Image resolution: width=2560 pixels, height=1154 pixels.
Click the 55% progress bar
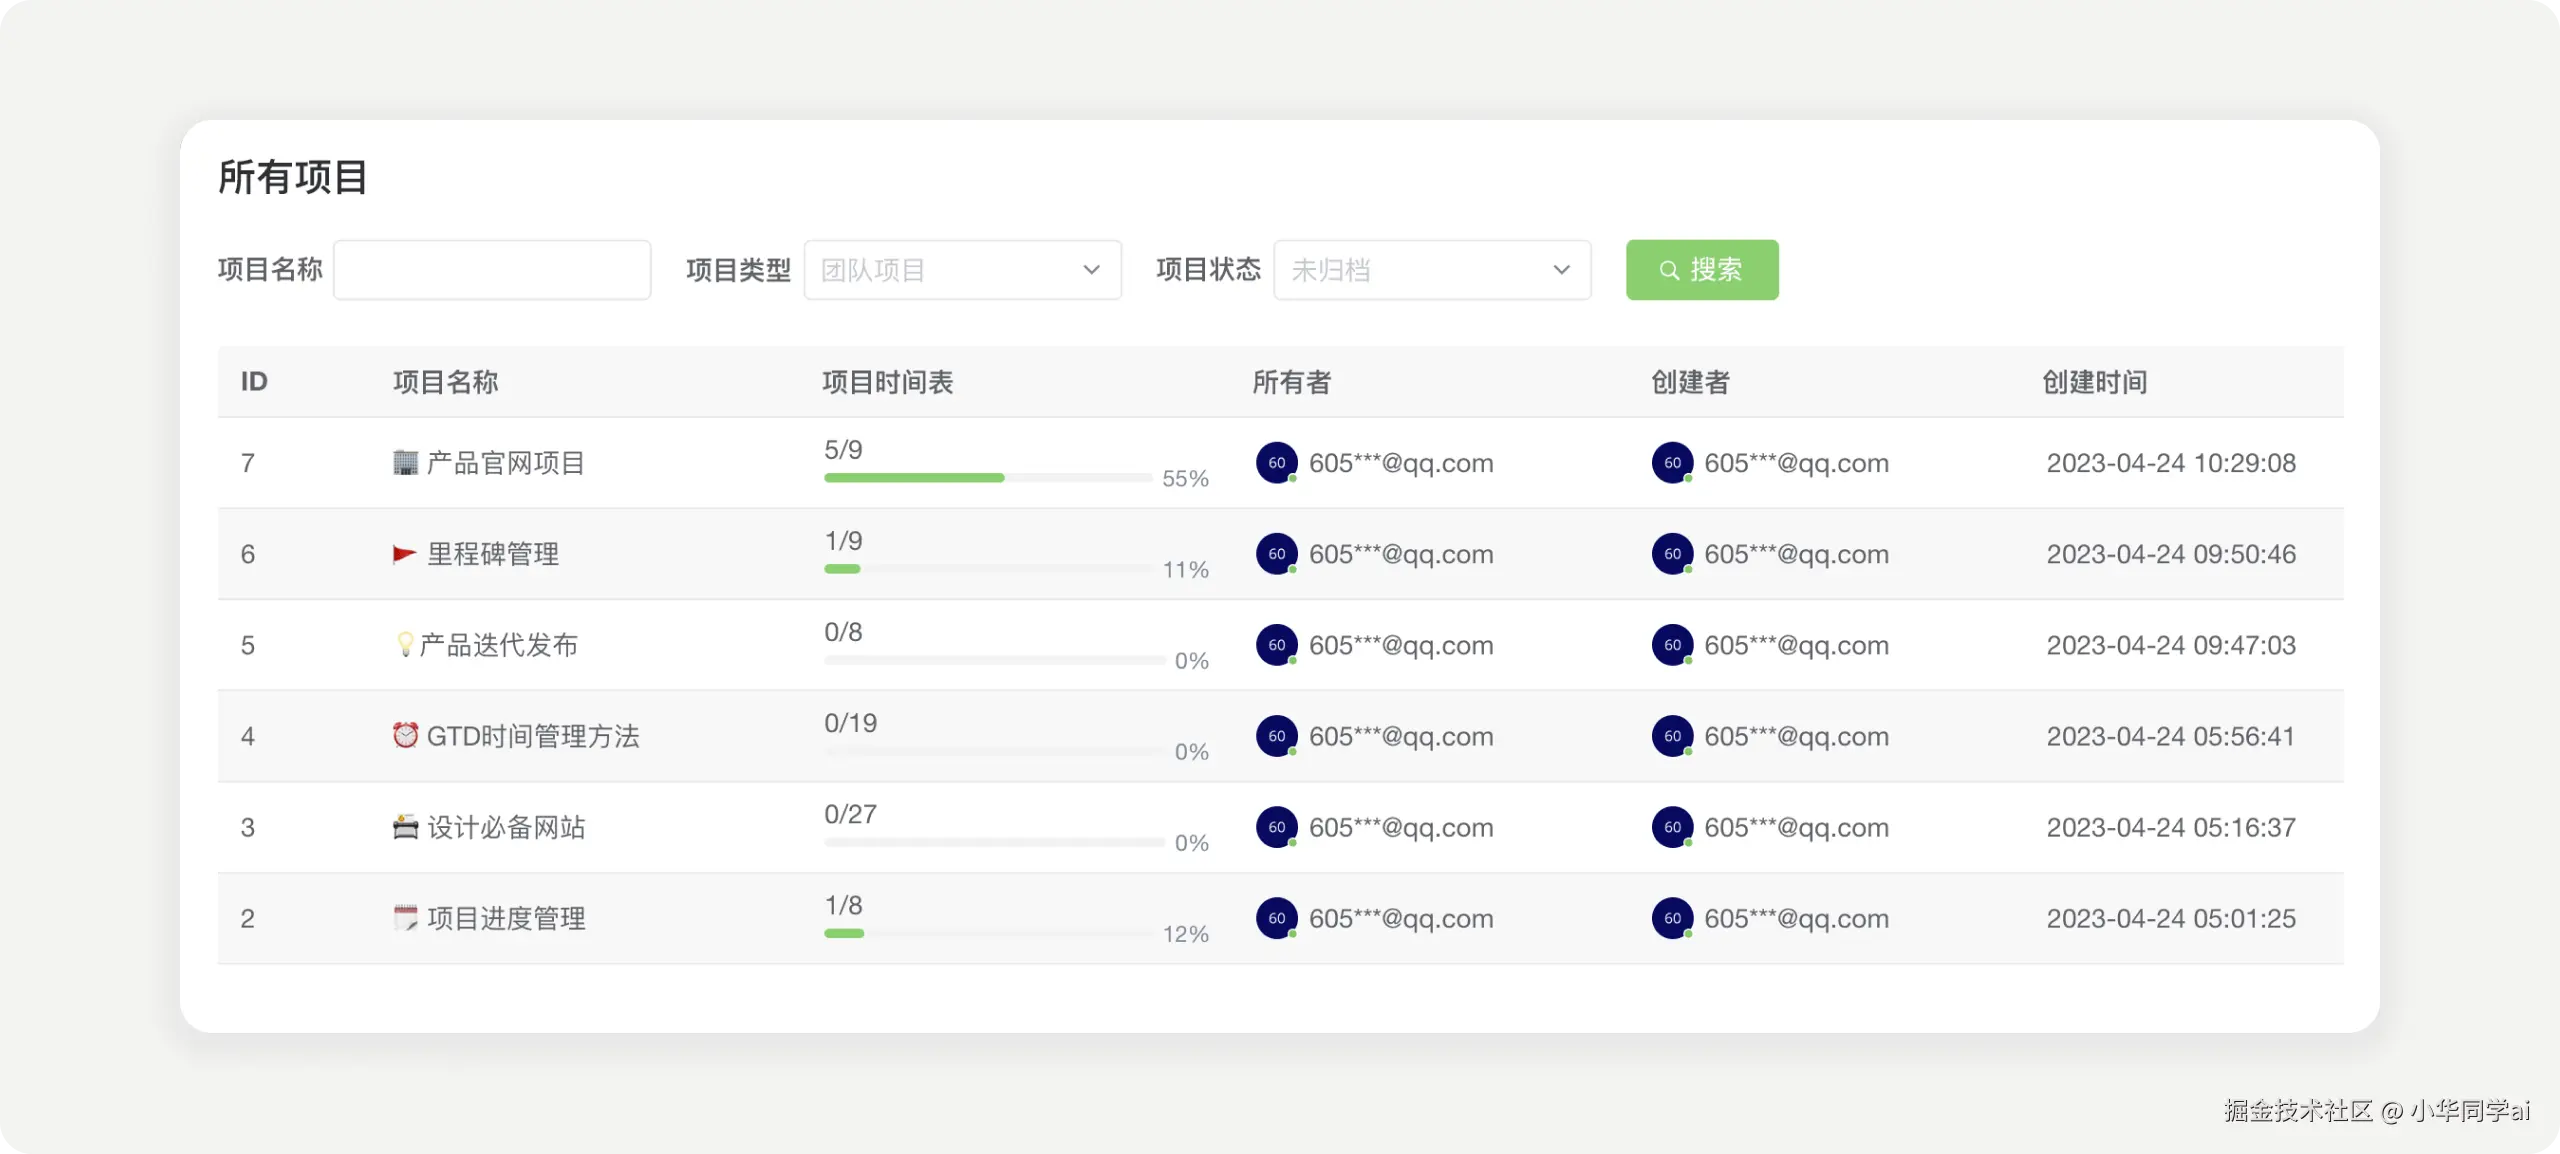(987, 478)
